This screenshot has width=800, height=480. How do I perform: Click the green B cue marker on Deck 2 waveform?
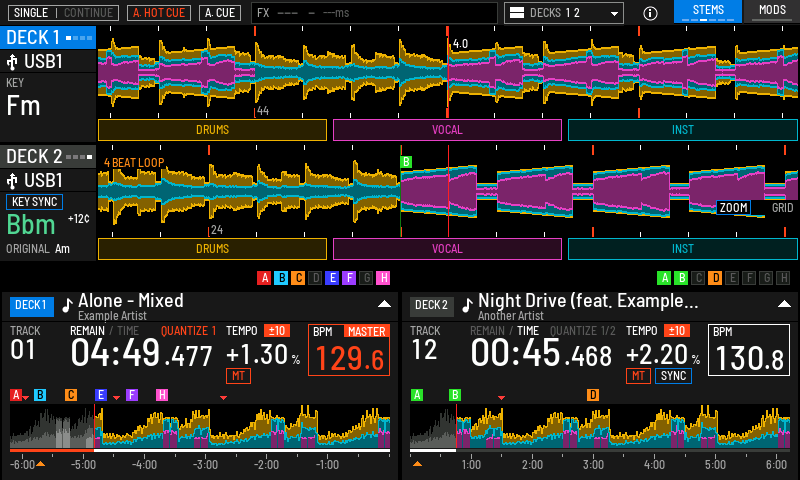406,162
